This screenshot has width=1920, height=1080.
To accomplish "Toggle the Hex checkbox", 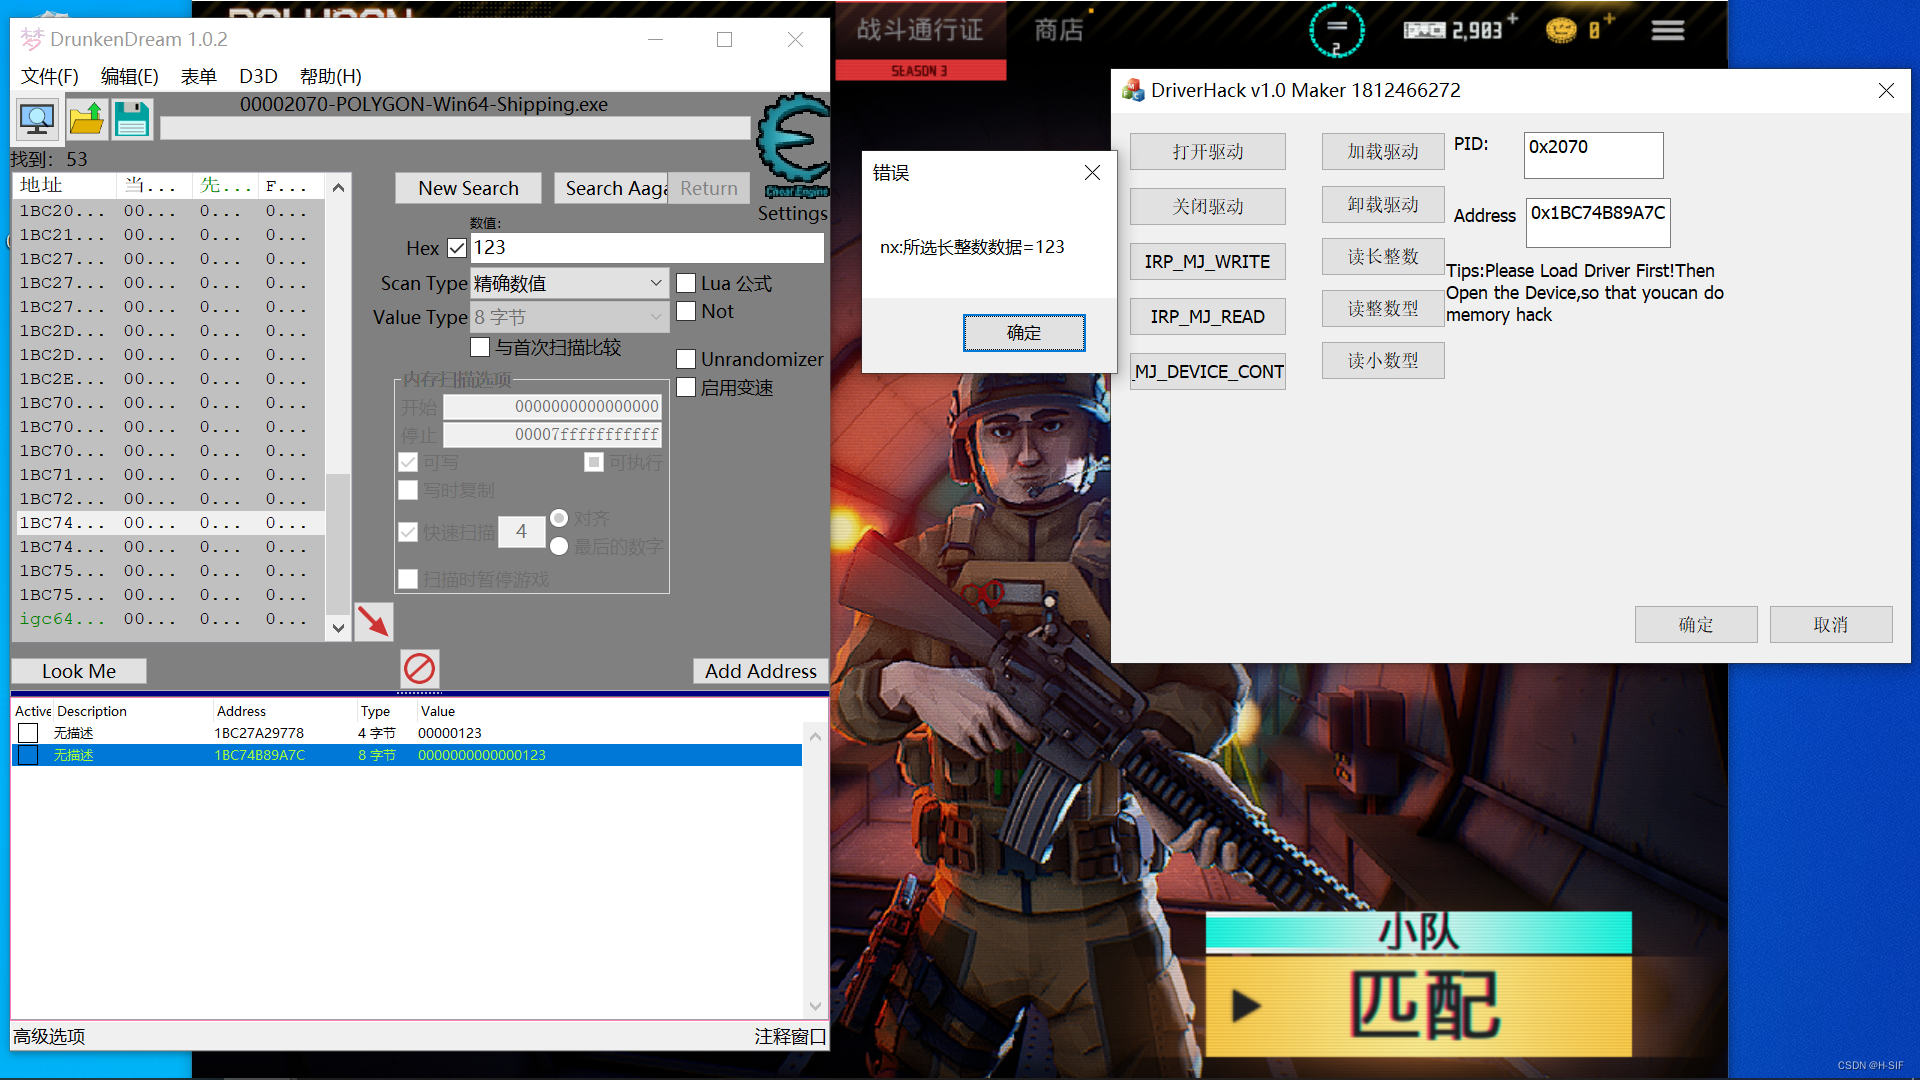I will (x=457, y=247).
